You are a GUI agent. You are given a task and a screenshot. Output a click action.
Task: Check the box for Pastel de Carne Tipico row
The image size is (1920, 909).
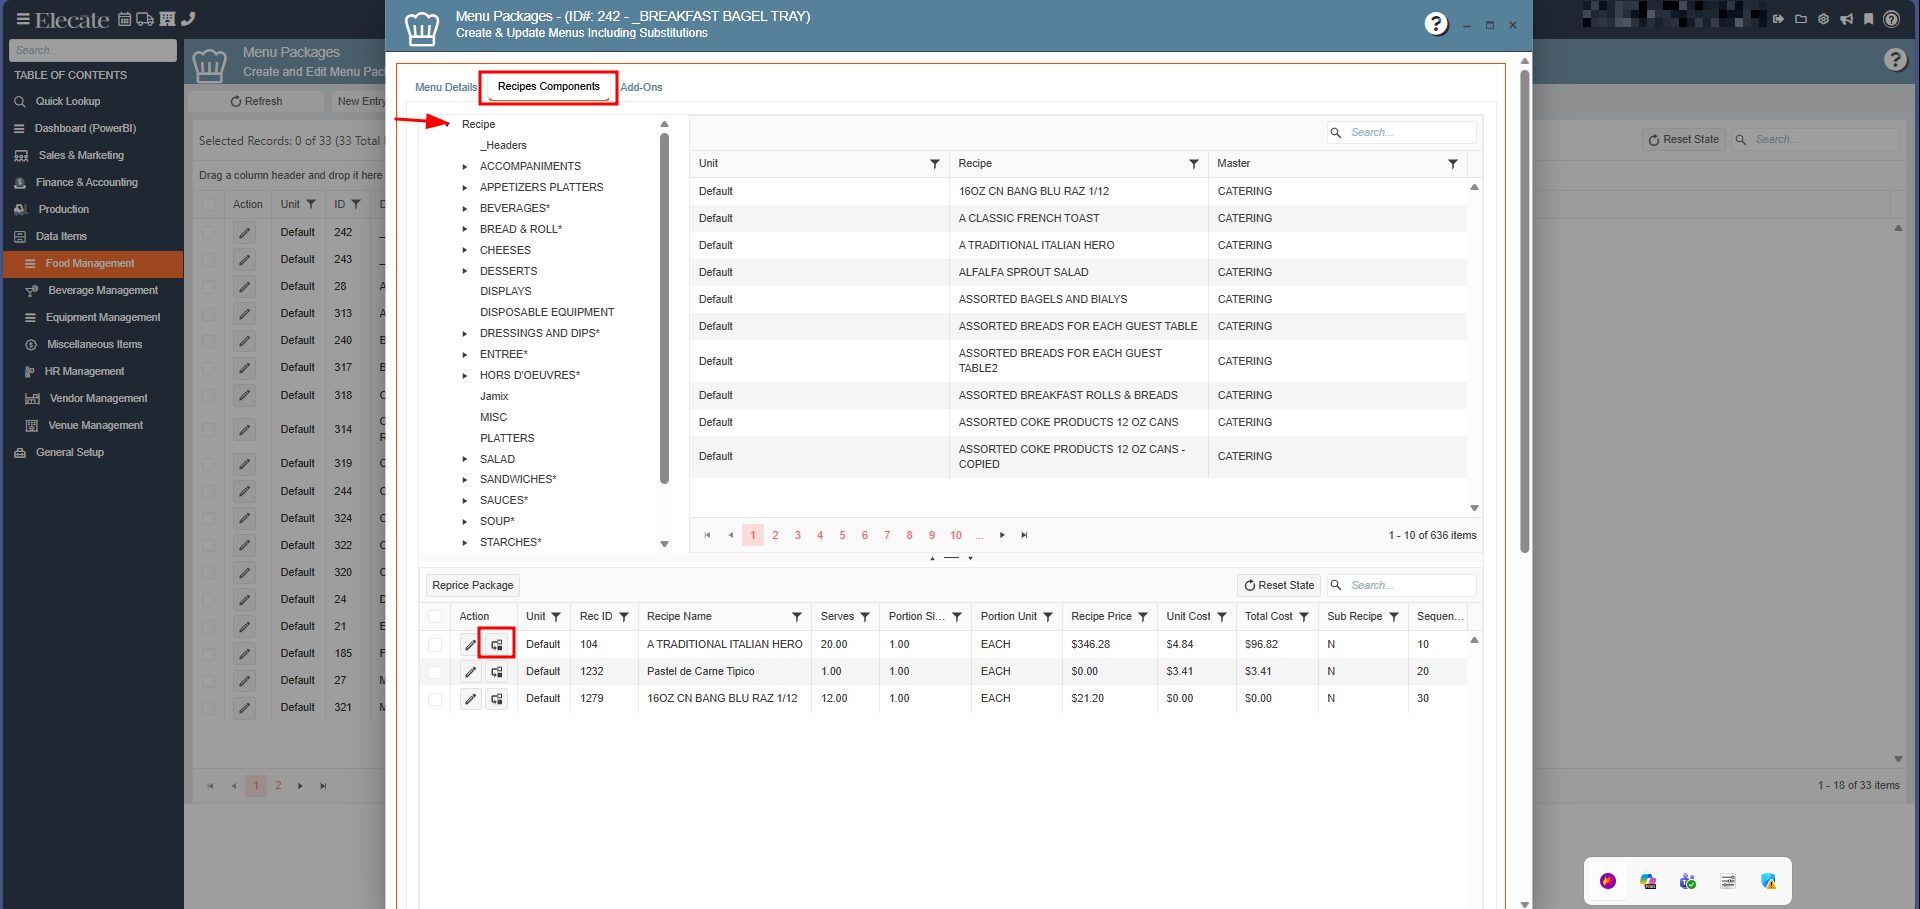(435, 672)
